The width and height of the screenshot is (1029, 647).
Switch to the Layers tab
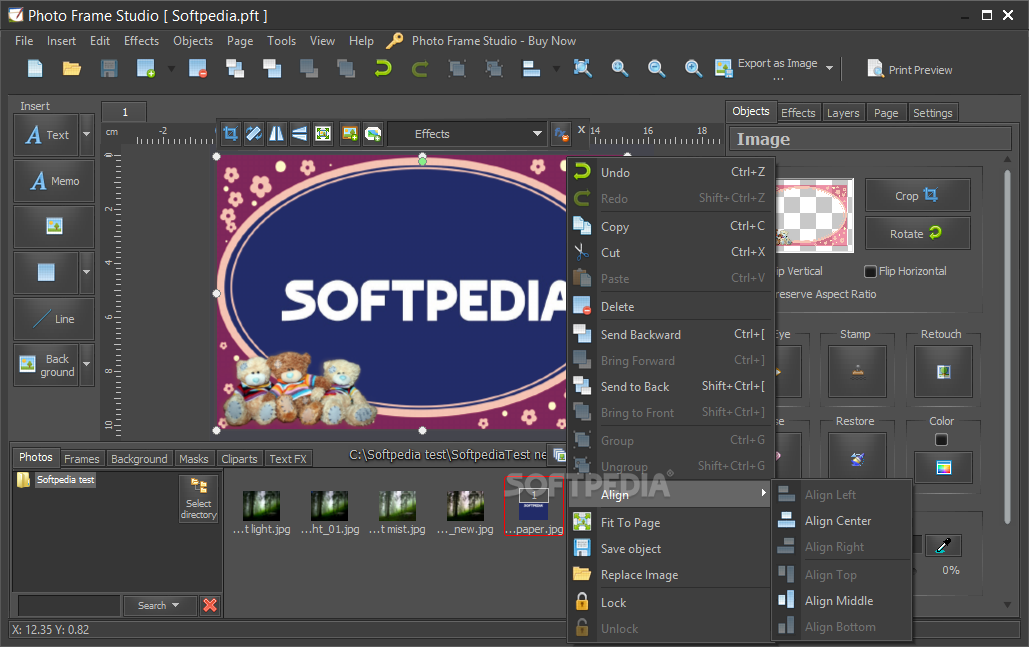point(843,113)
